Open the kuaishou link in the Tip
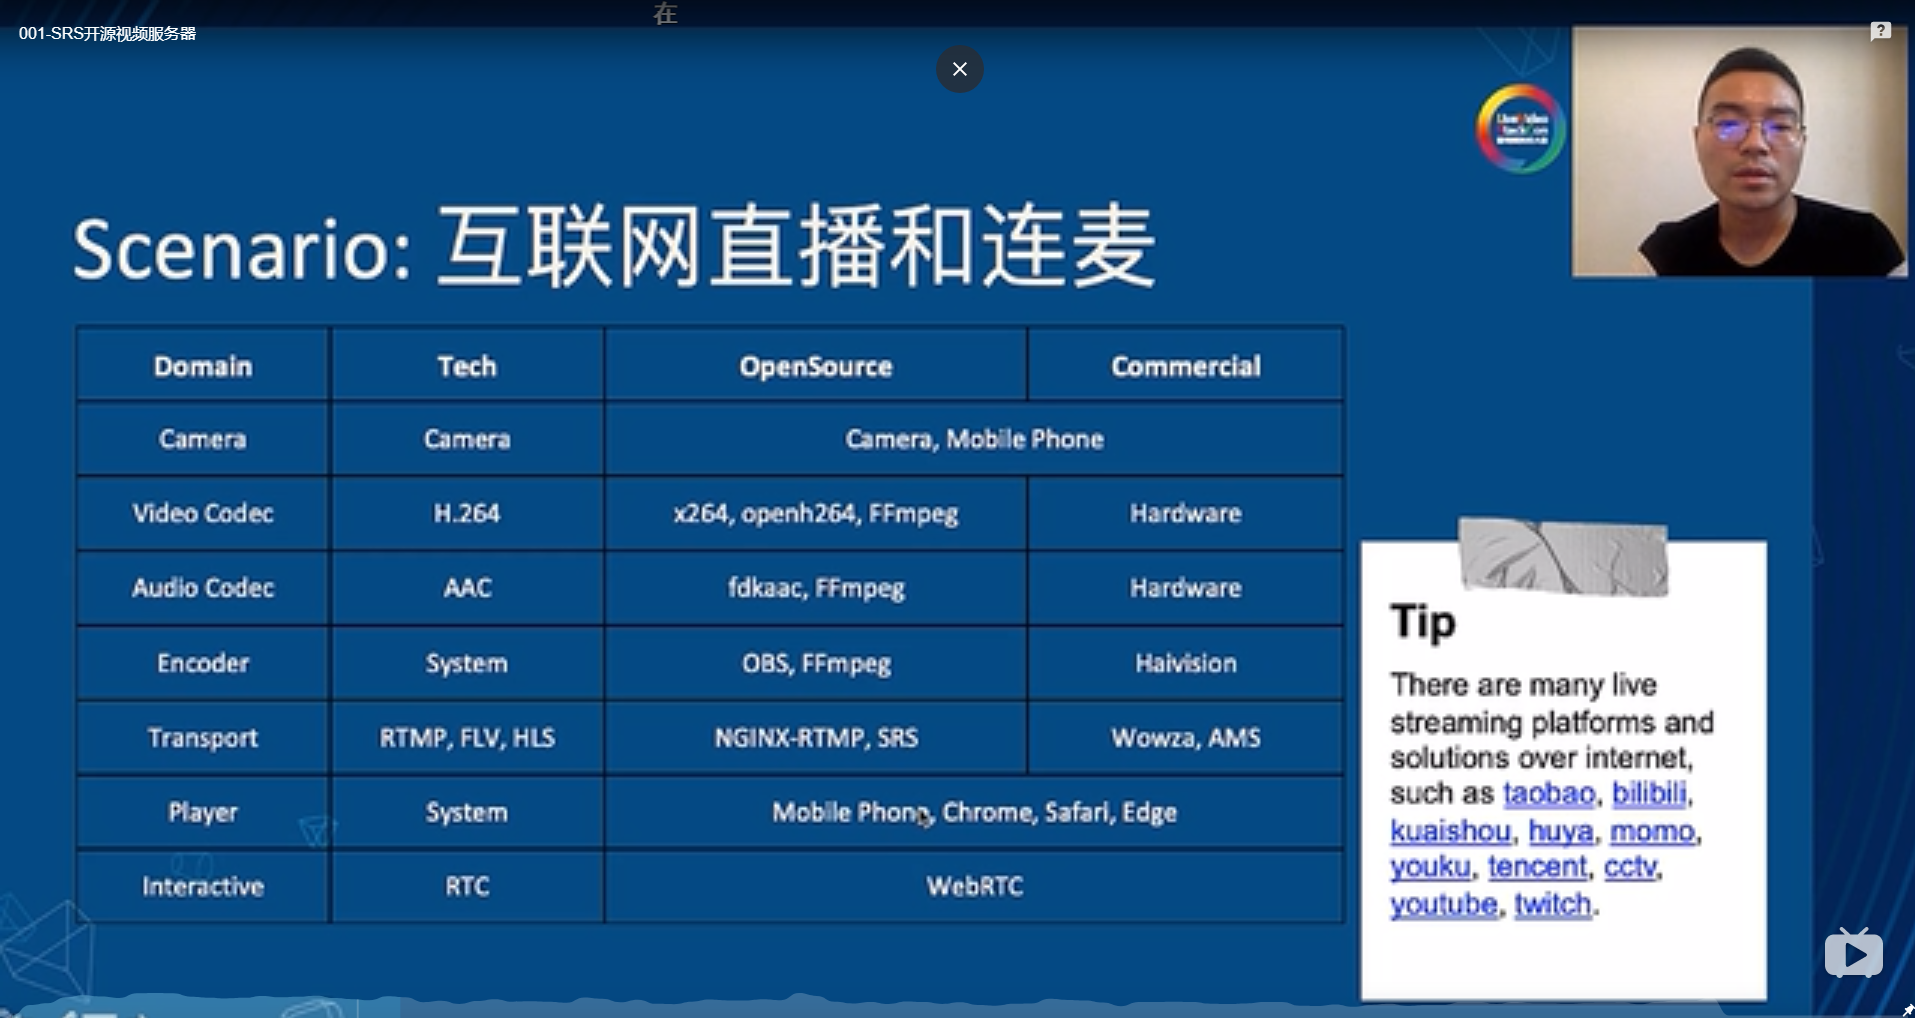This screenshot has width=1915, height=1018. pyautogui.click(x=1452, y=831)
